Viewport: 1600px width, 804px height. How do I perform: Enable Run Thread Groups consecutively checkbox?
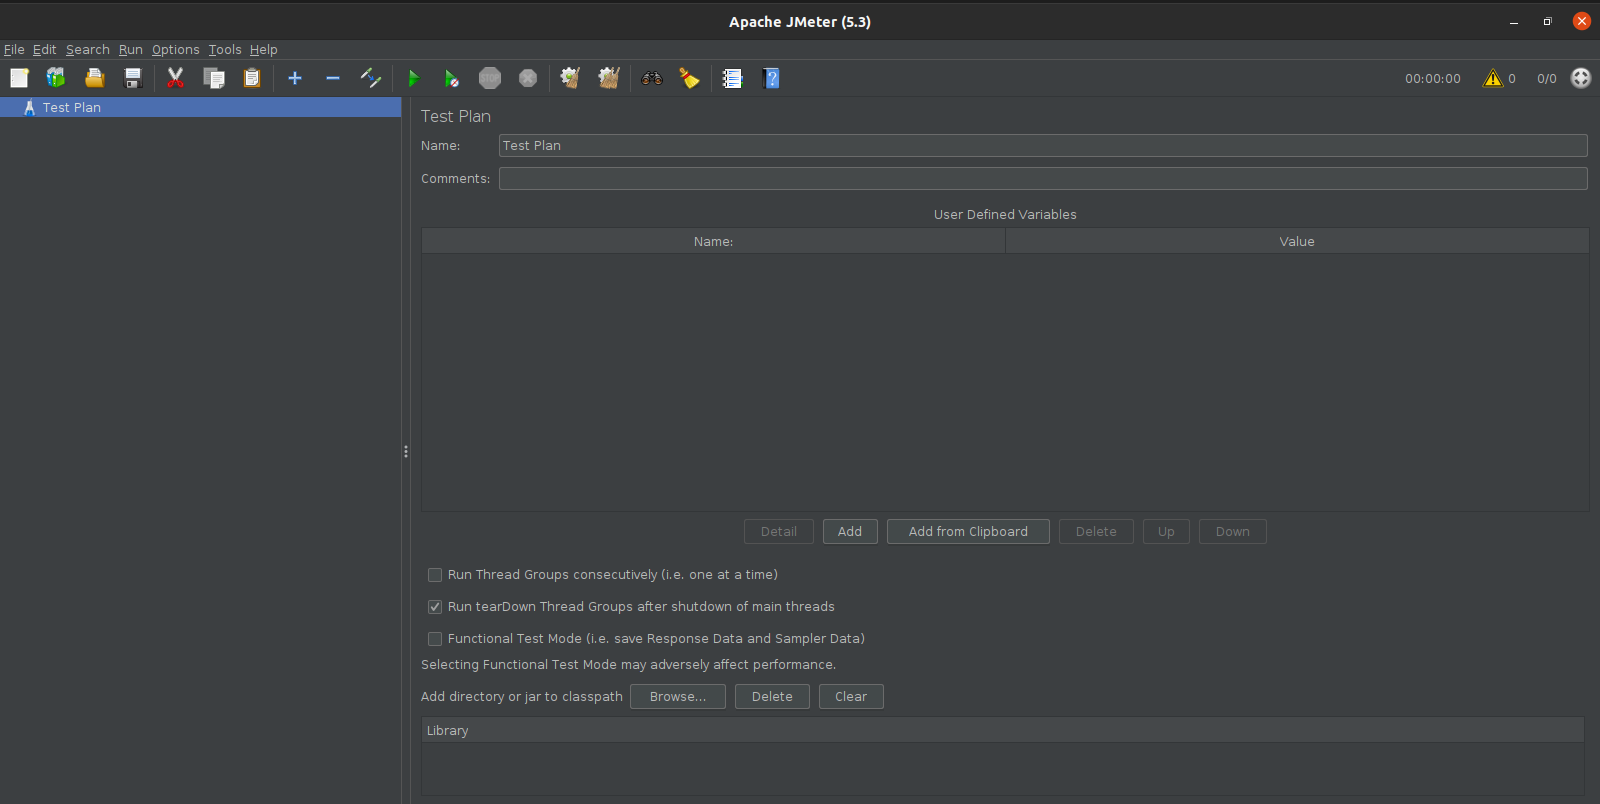point(435,575)
